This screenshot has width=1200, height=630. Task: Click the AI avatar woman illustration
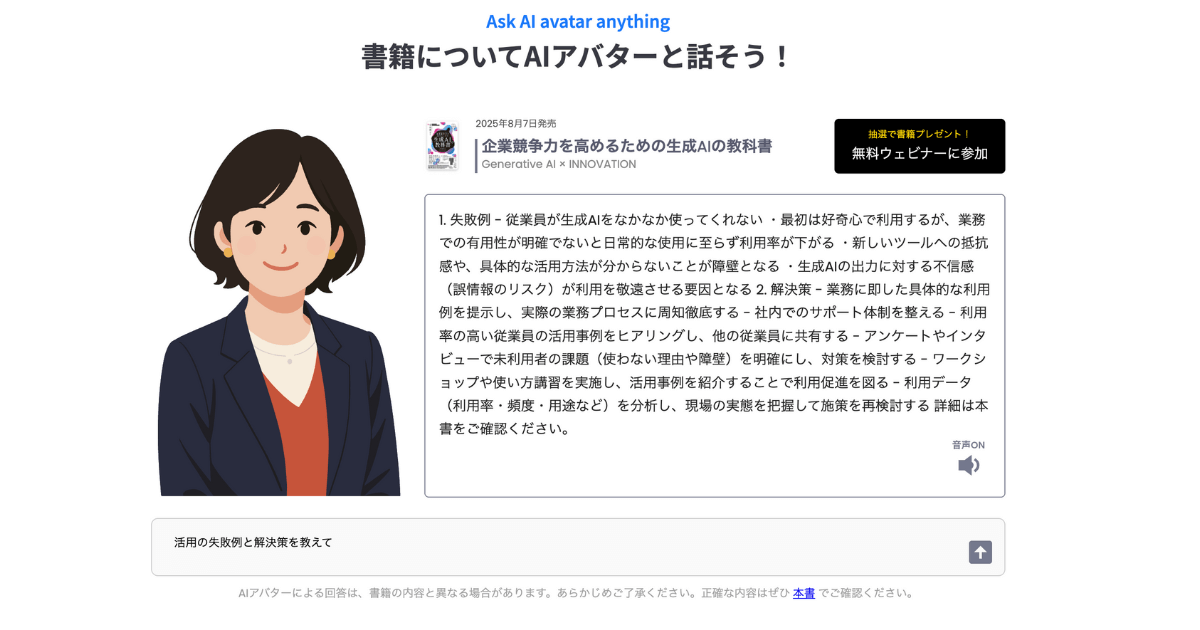click(x=279, y=312)
